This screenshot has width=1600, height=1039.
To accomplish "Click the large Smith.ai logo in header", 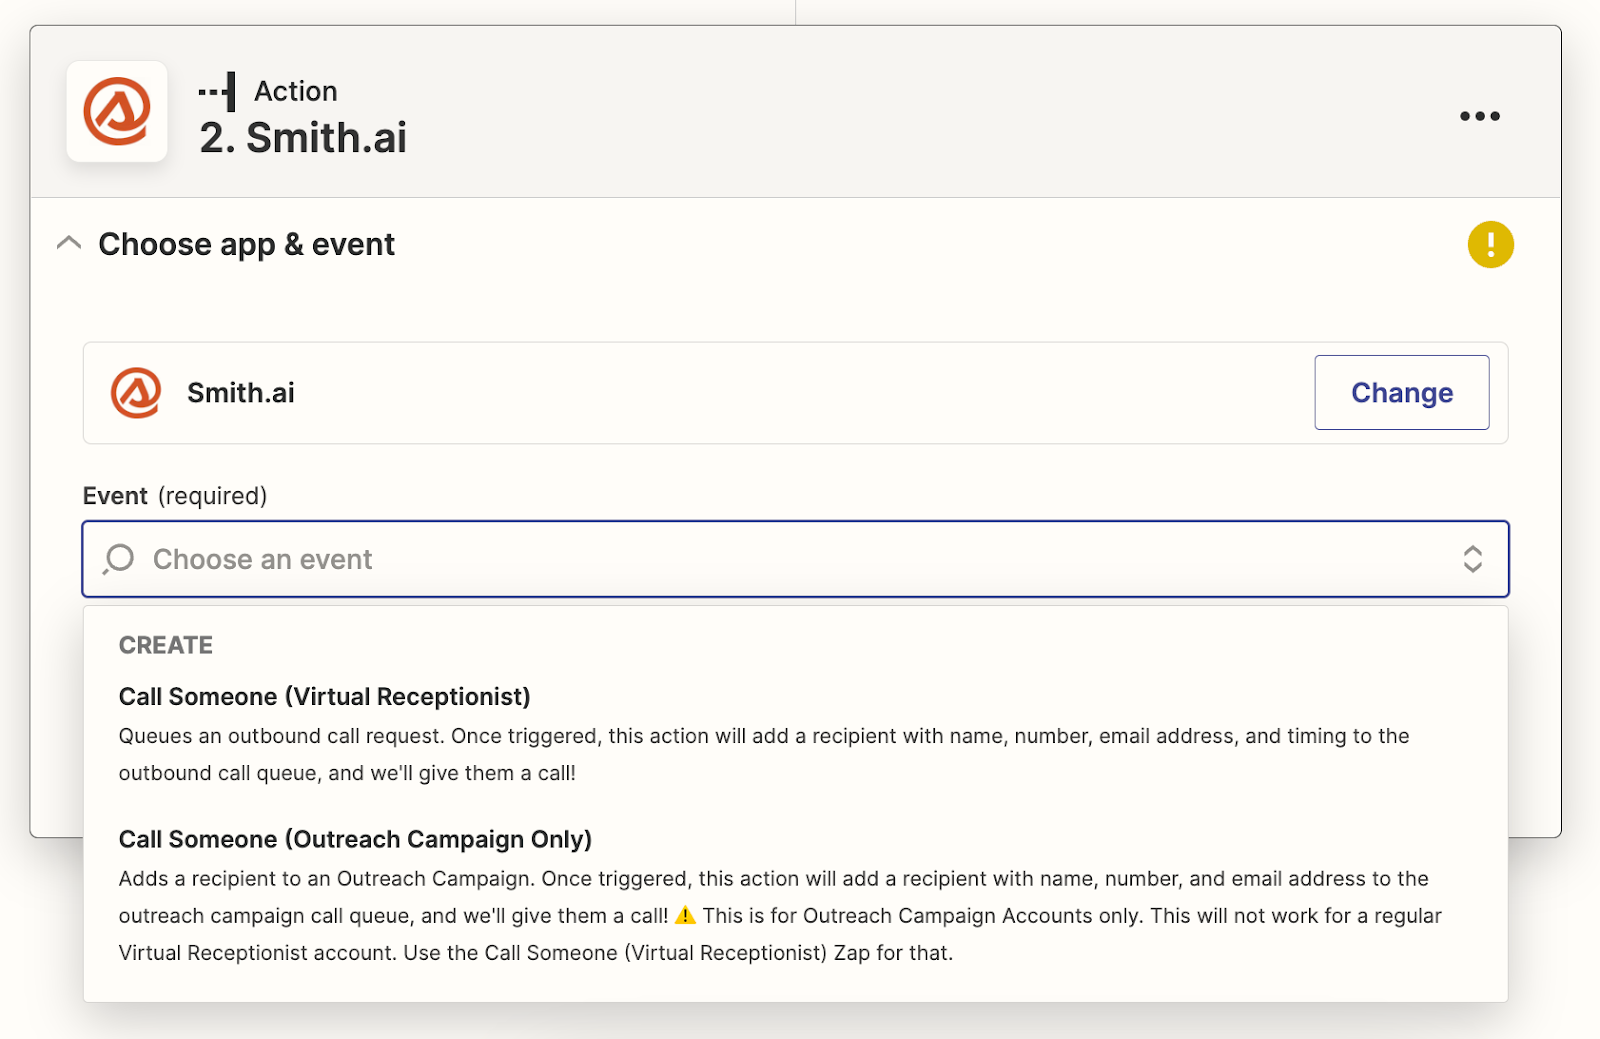I will tap(117, 111).
